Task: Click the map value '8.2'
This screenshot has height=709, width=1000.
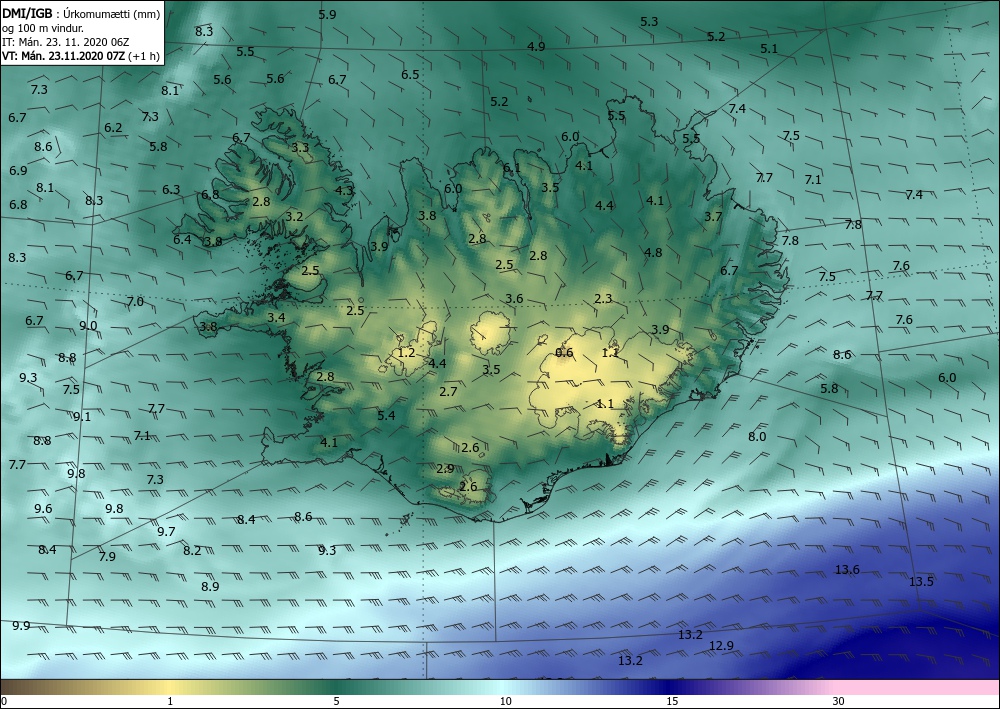Action: [x=192, y=550]
